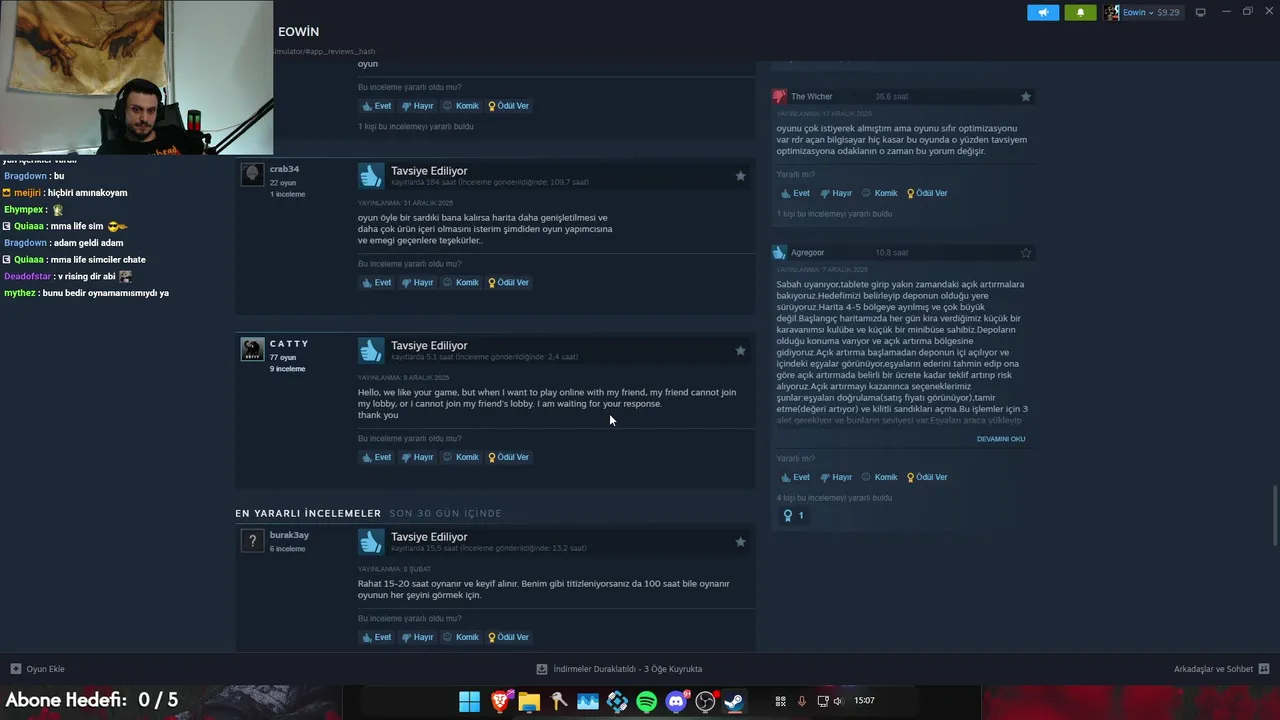Click Oyun Ekle at bottom left

click(38, 669)
